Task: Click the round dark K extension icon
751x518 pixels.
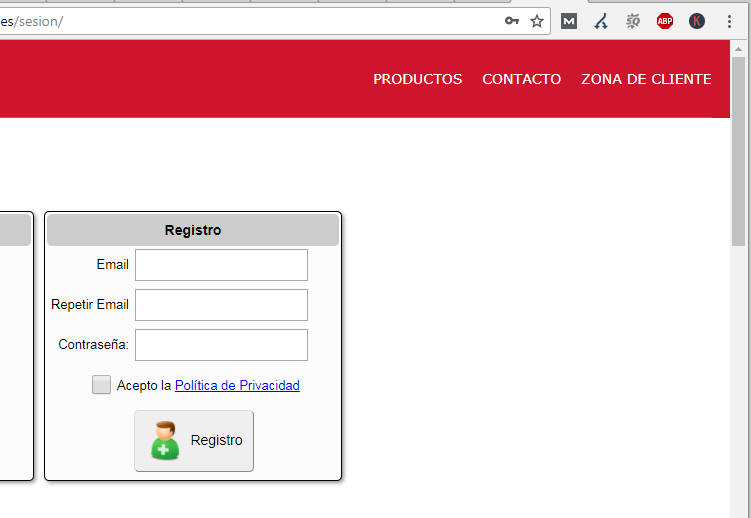Action: pos(697,21)
